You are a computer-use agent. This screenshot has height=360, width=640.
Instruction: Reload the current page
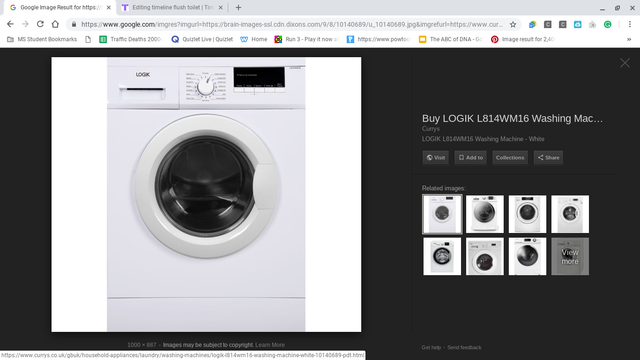click(x=40, y=24)
